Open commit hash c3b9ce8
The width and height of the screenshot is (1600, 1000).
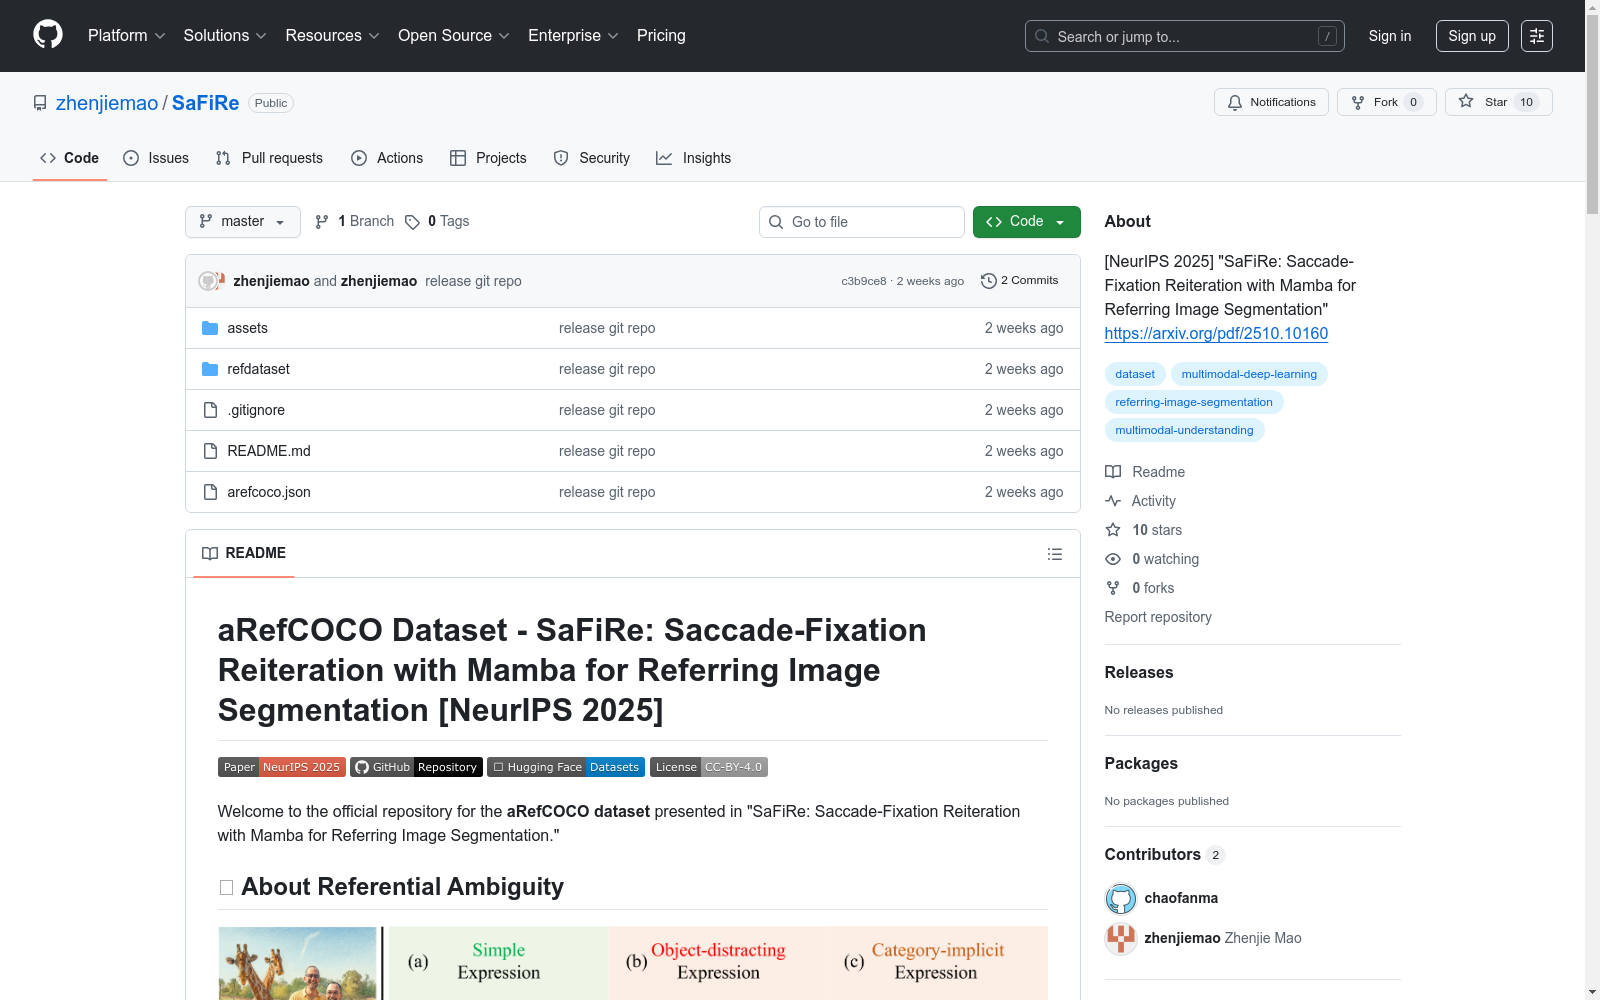(x=864, y=282)
